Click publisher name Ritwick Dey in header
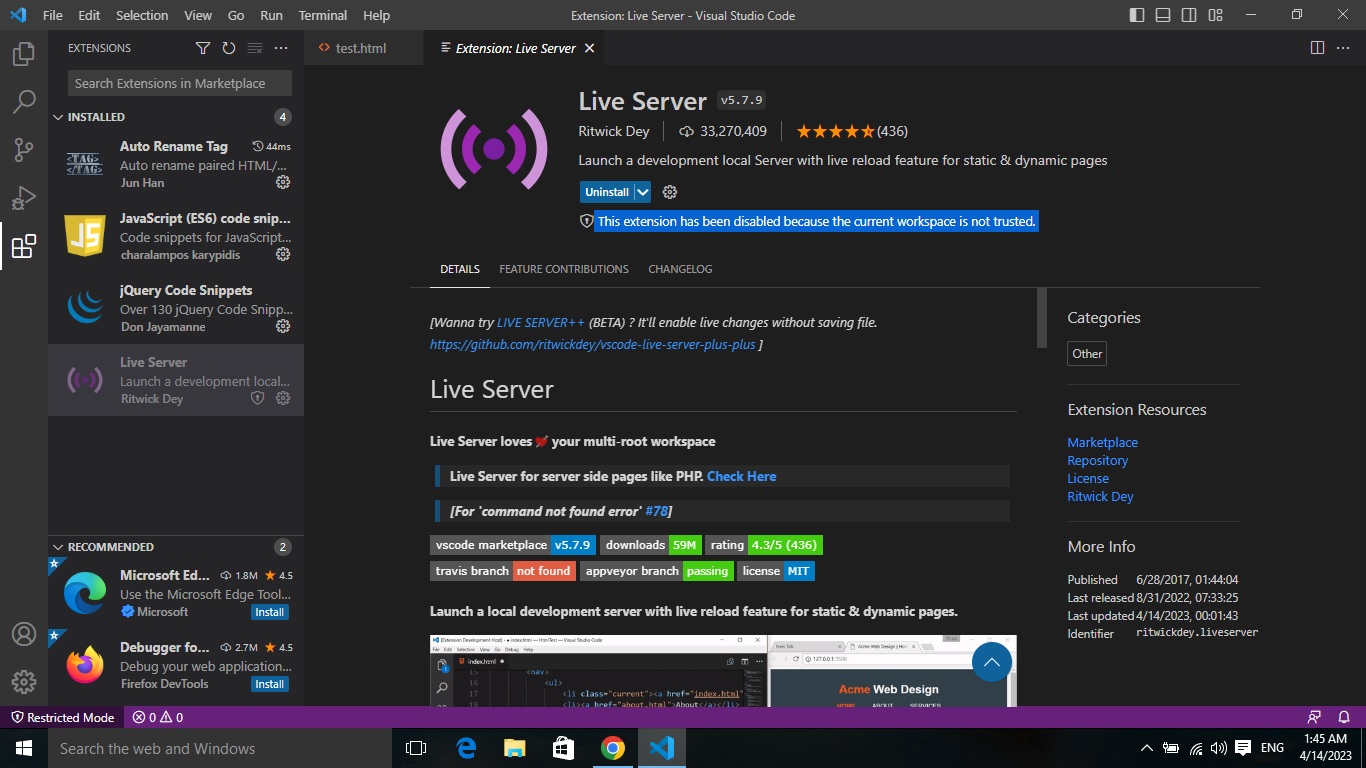 614,131
